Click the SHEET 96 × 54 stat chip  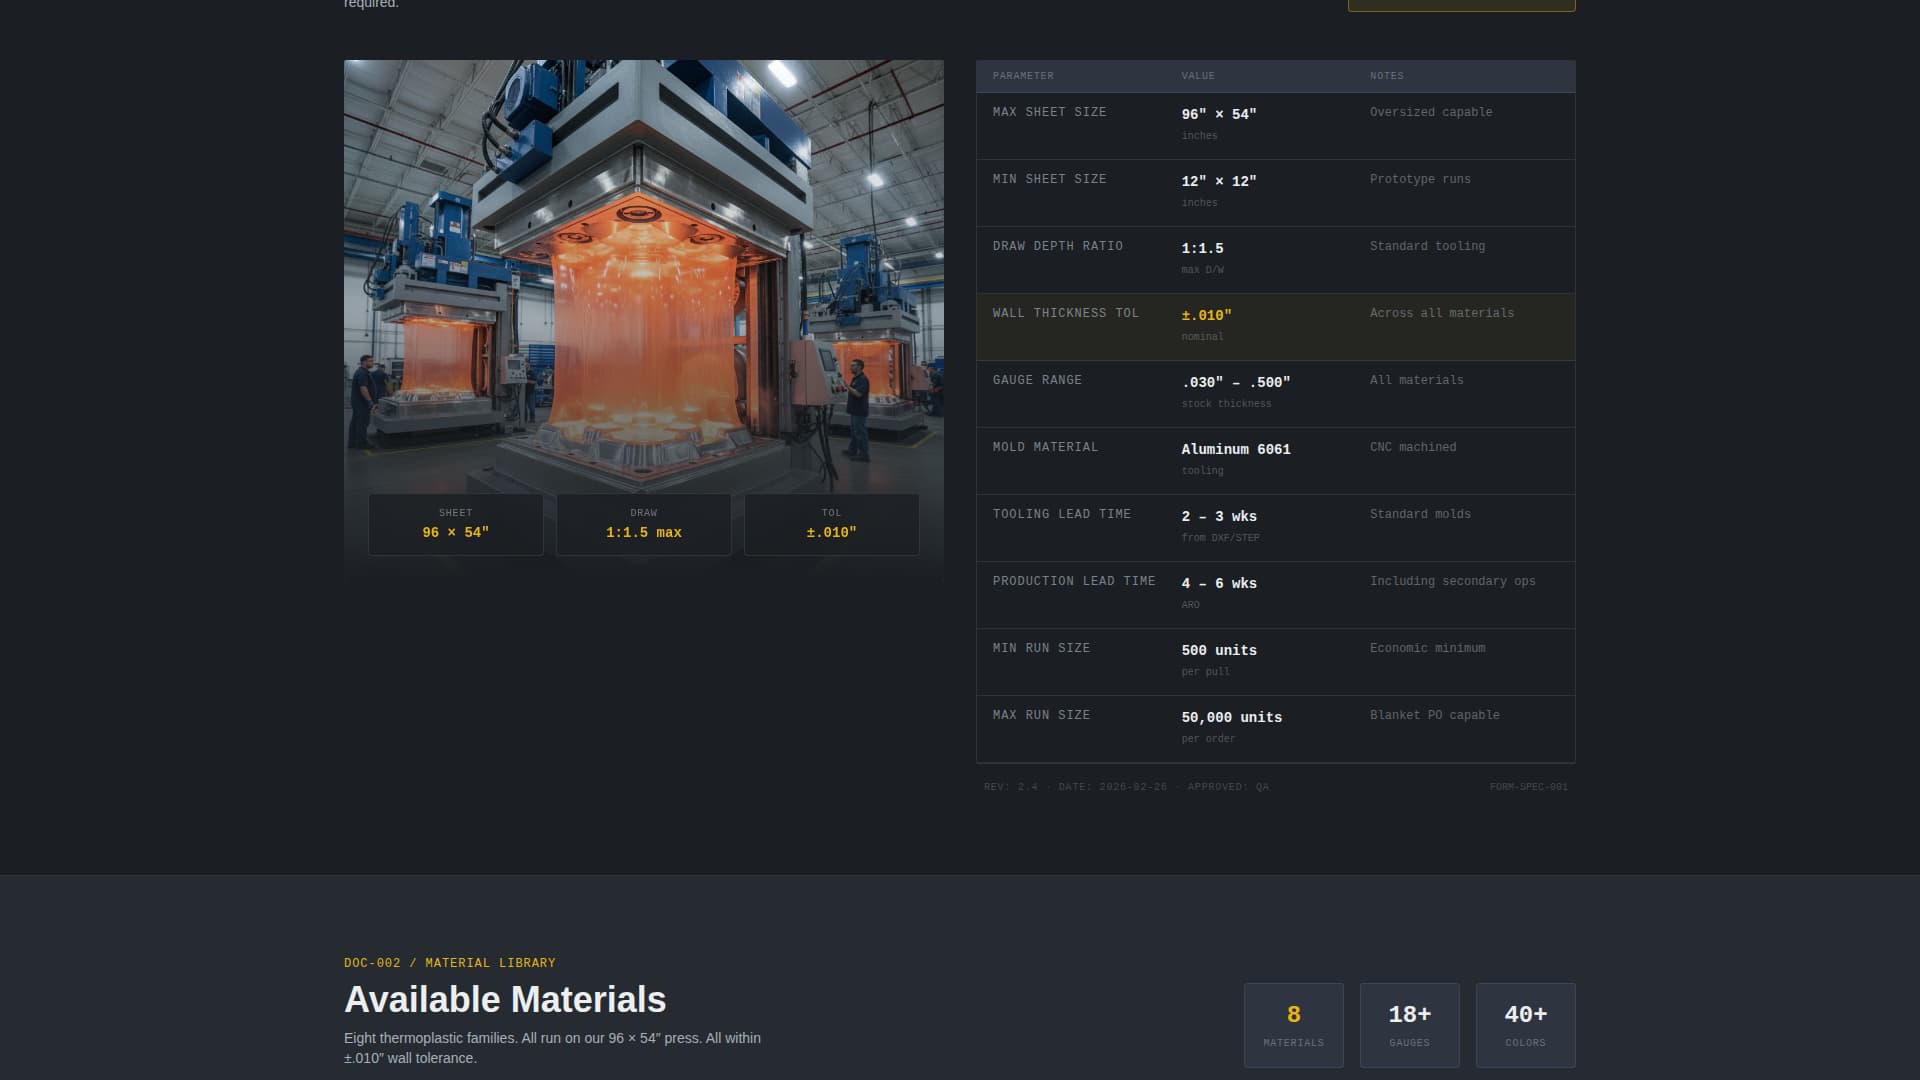click(x=455, y=524)
